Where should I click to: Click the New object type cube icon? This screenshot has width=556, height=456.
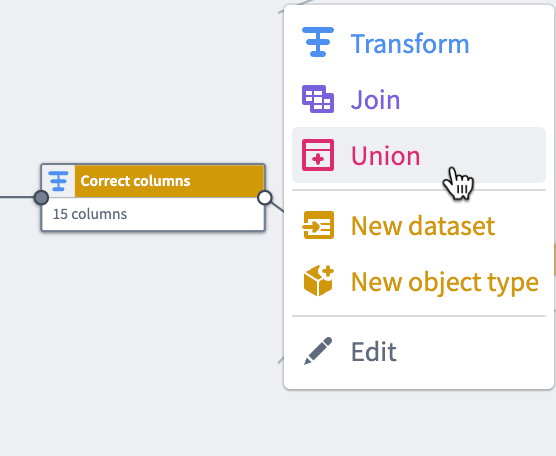pos(318,280)
